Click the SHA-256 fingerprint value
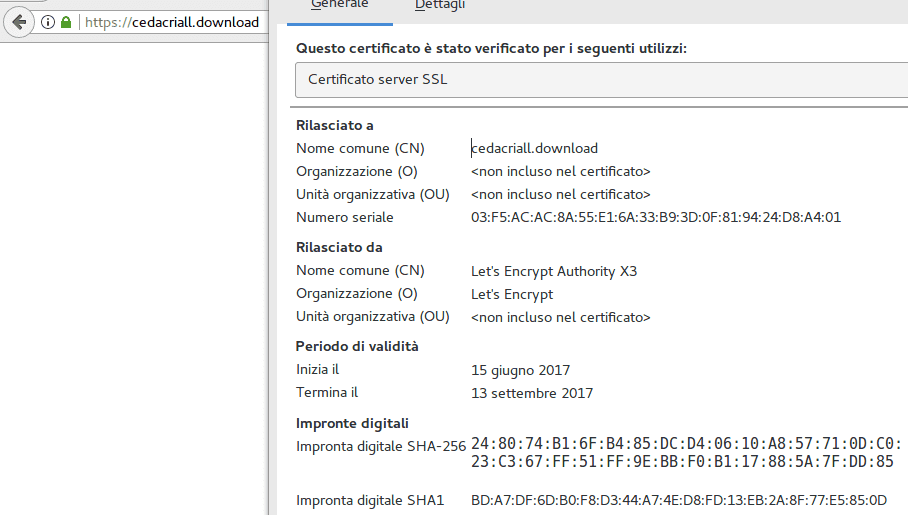 (686, 452)
